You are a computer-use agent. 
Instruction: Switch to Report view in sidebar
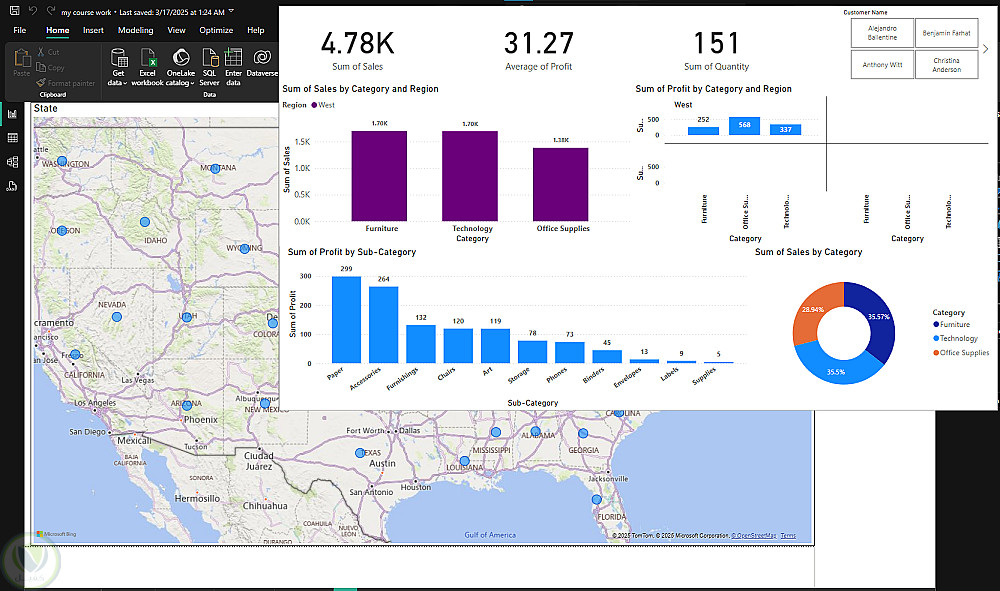click(12, 114)
